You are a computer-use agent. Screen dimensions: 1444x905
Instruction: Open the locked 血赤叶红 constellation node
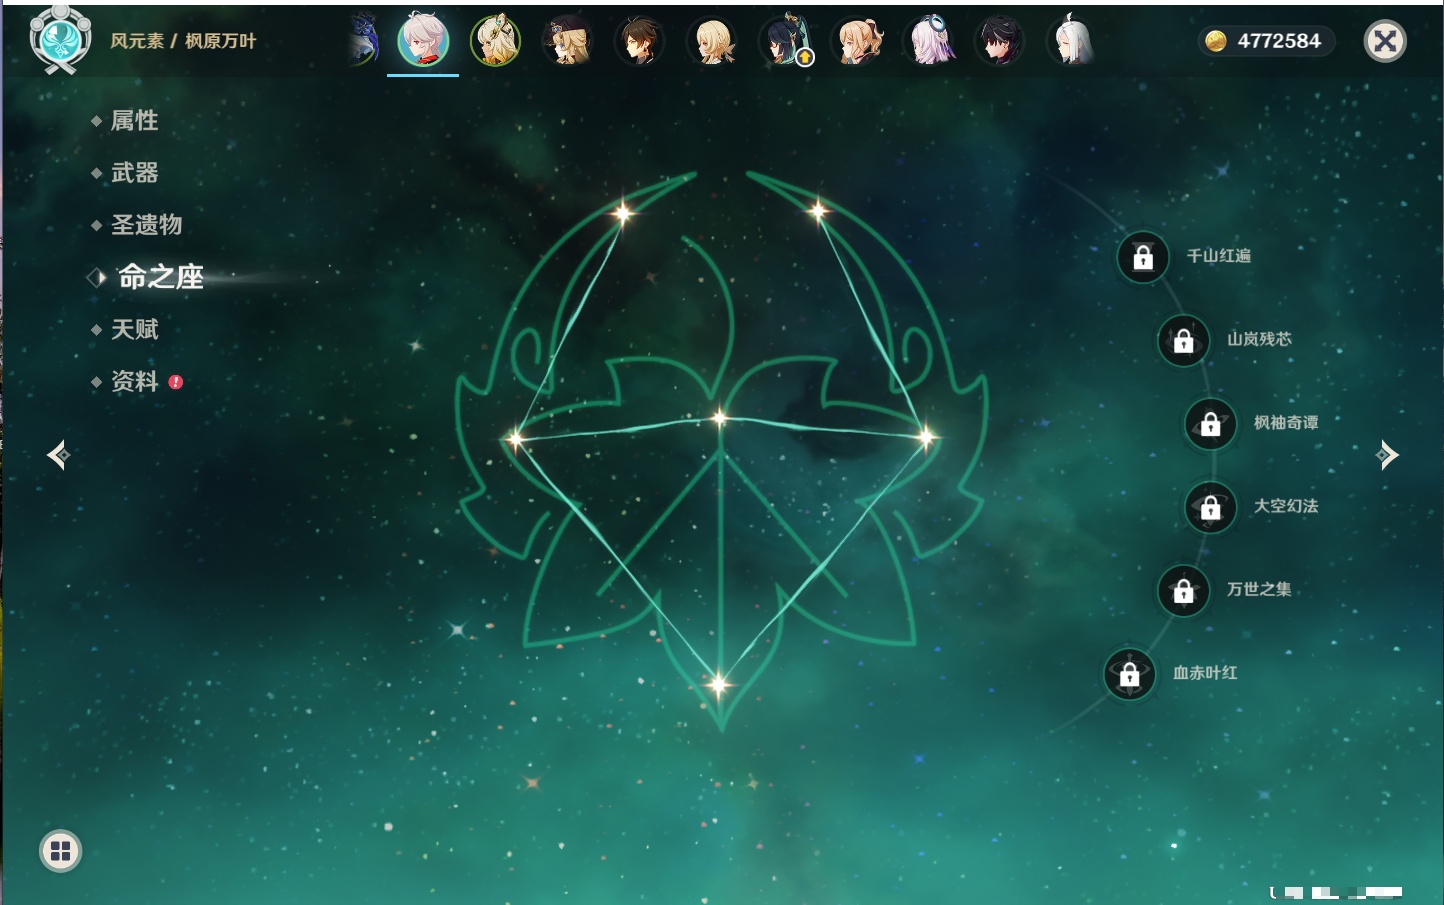pyautogui.click(x=1130, y=674)
